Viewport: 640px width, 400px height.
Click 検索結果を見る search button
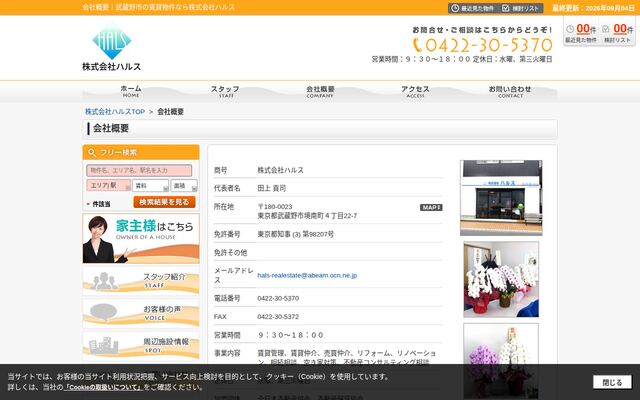164,202
